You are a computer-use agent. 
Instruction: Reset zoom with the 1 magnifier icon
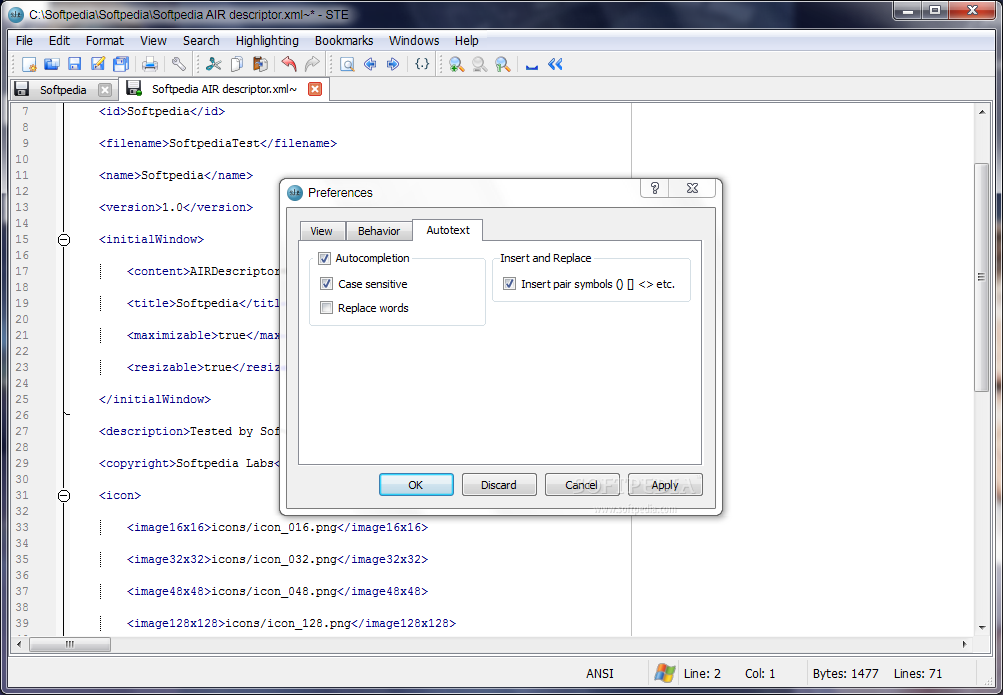pos(502,64)
